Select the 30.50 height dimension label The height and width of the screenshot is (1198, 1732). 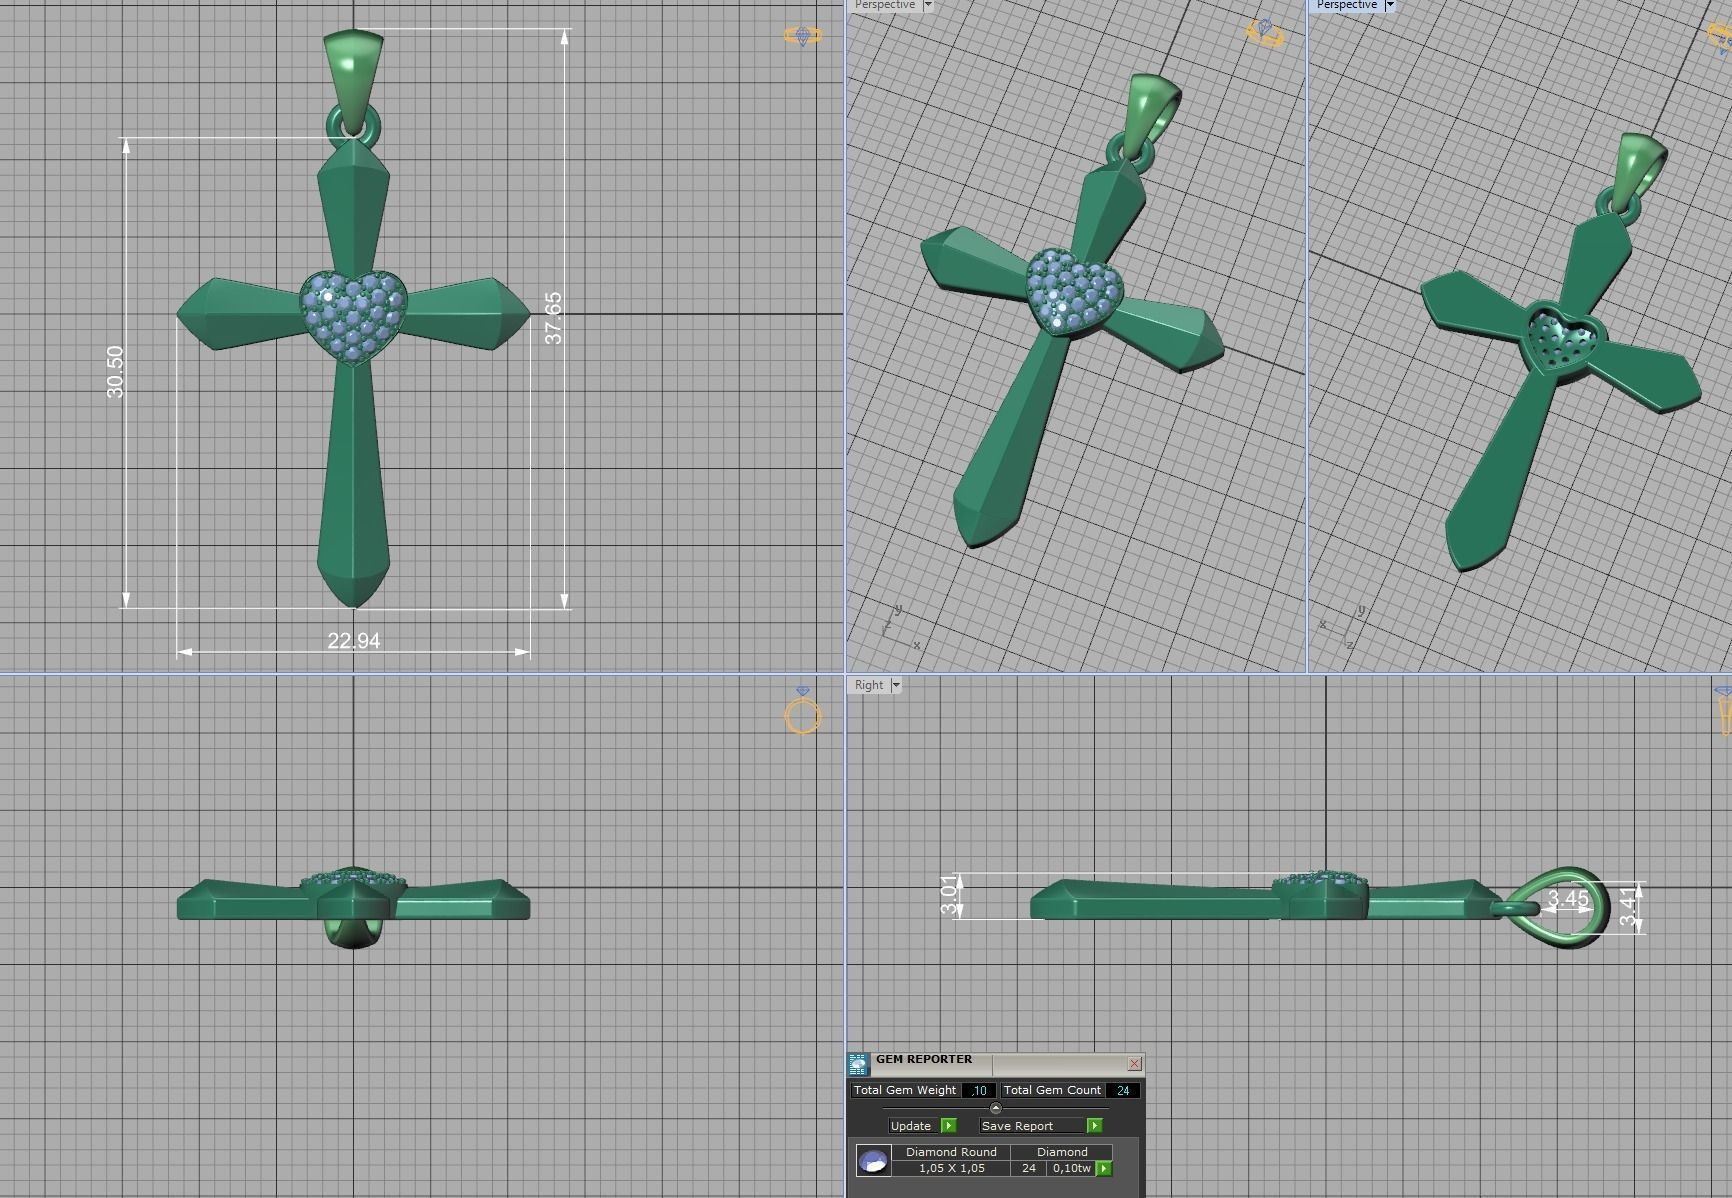point(115,372)
